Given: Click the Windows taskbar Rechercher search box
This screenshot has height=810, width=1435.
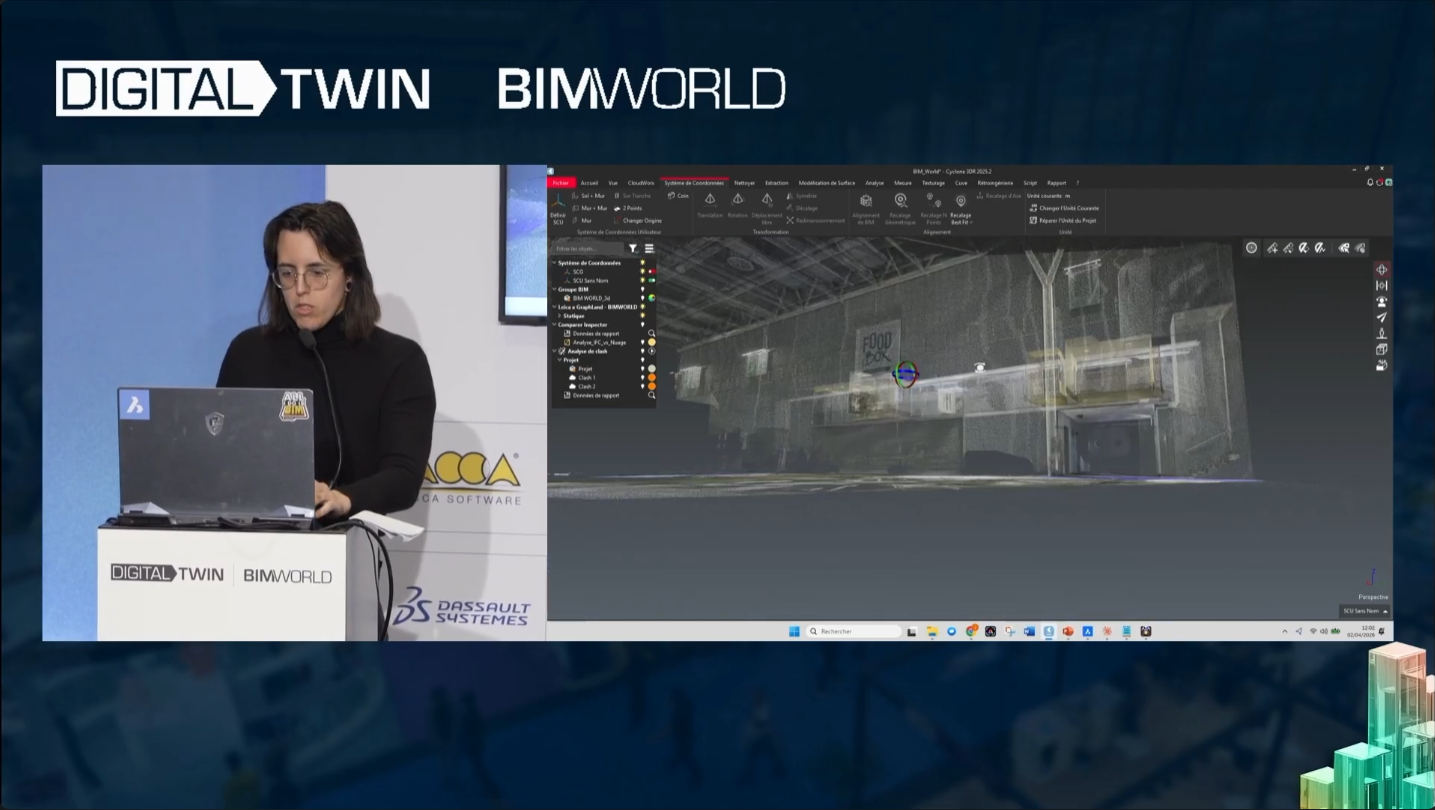Looking at the screenshot, I should [x=854, y=632].
